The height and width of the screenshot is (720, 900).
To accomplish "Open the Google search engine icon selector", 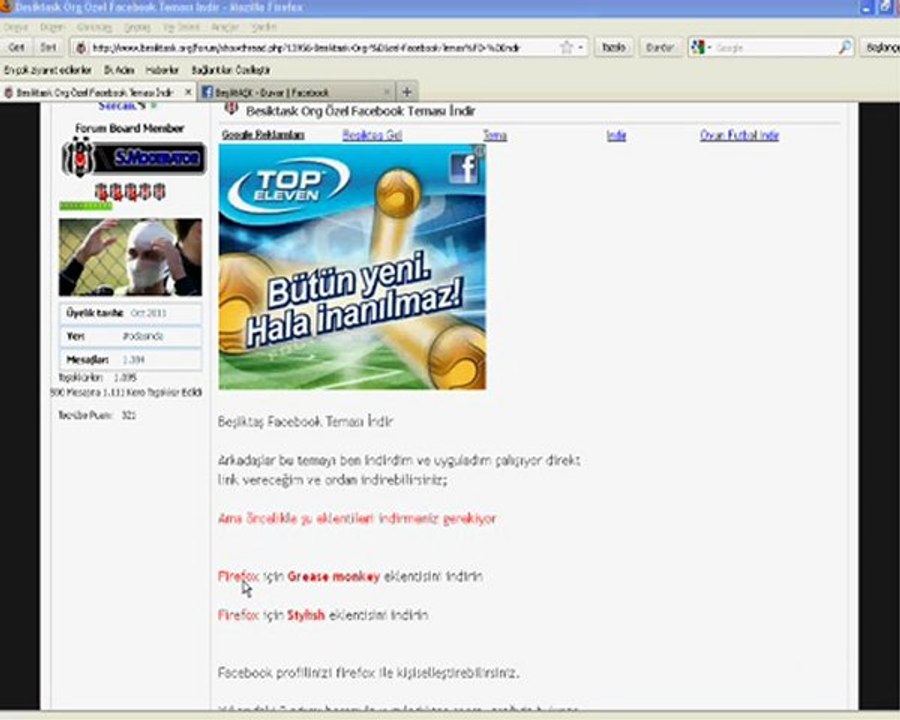I will point(701,48).
